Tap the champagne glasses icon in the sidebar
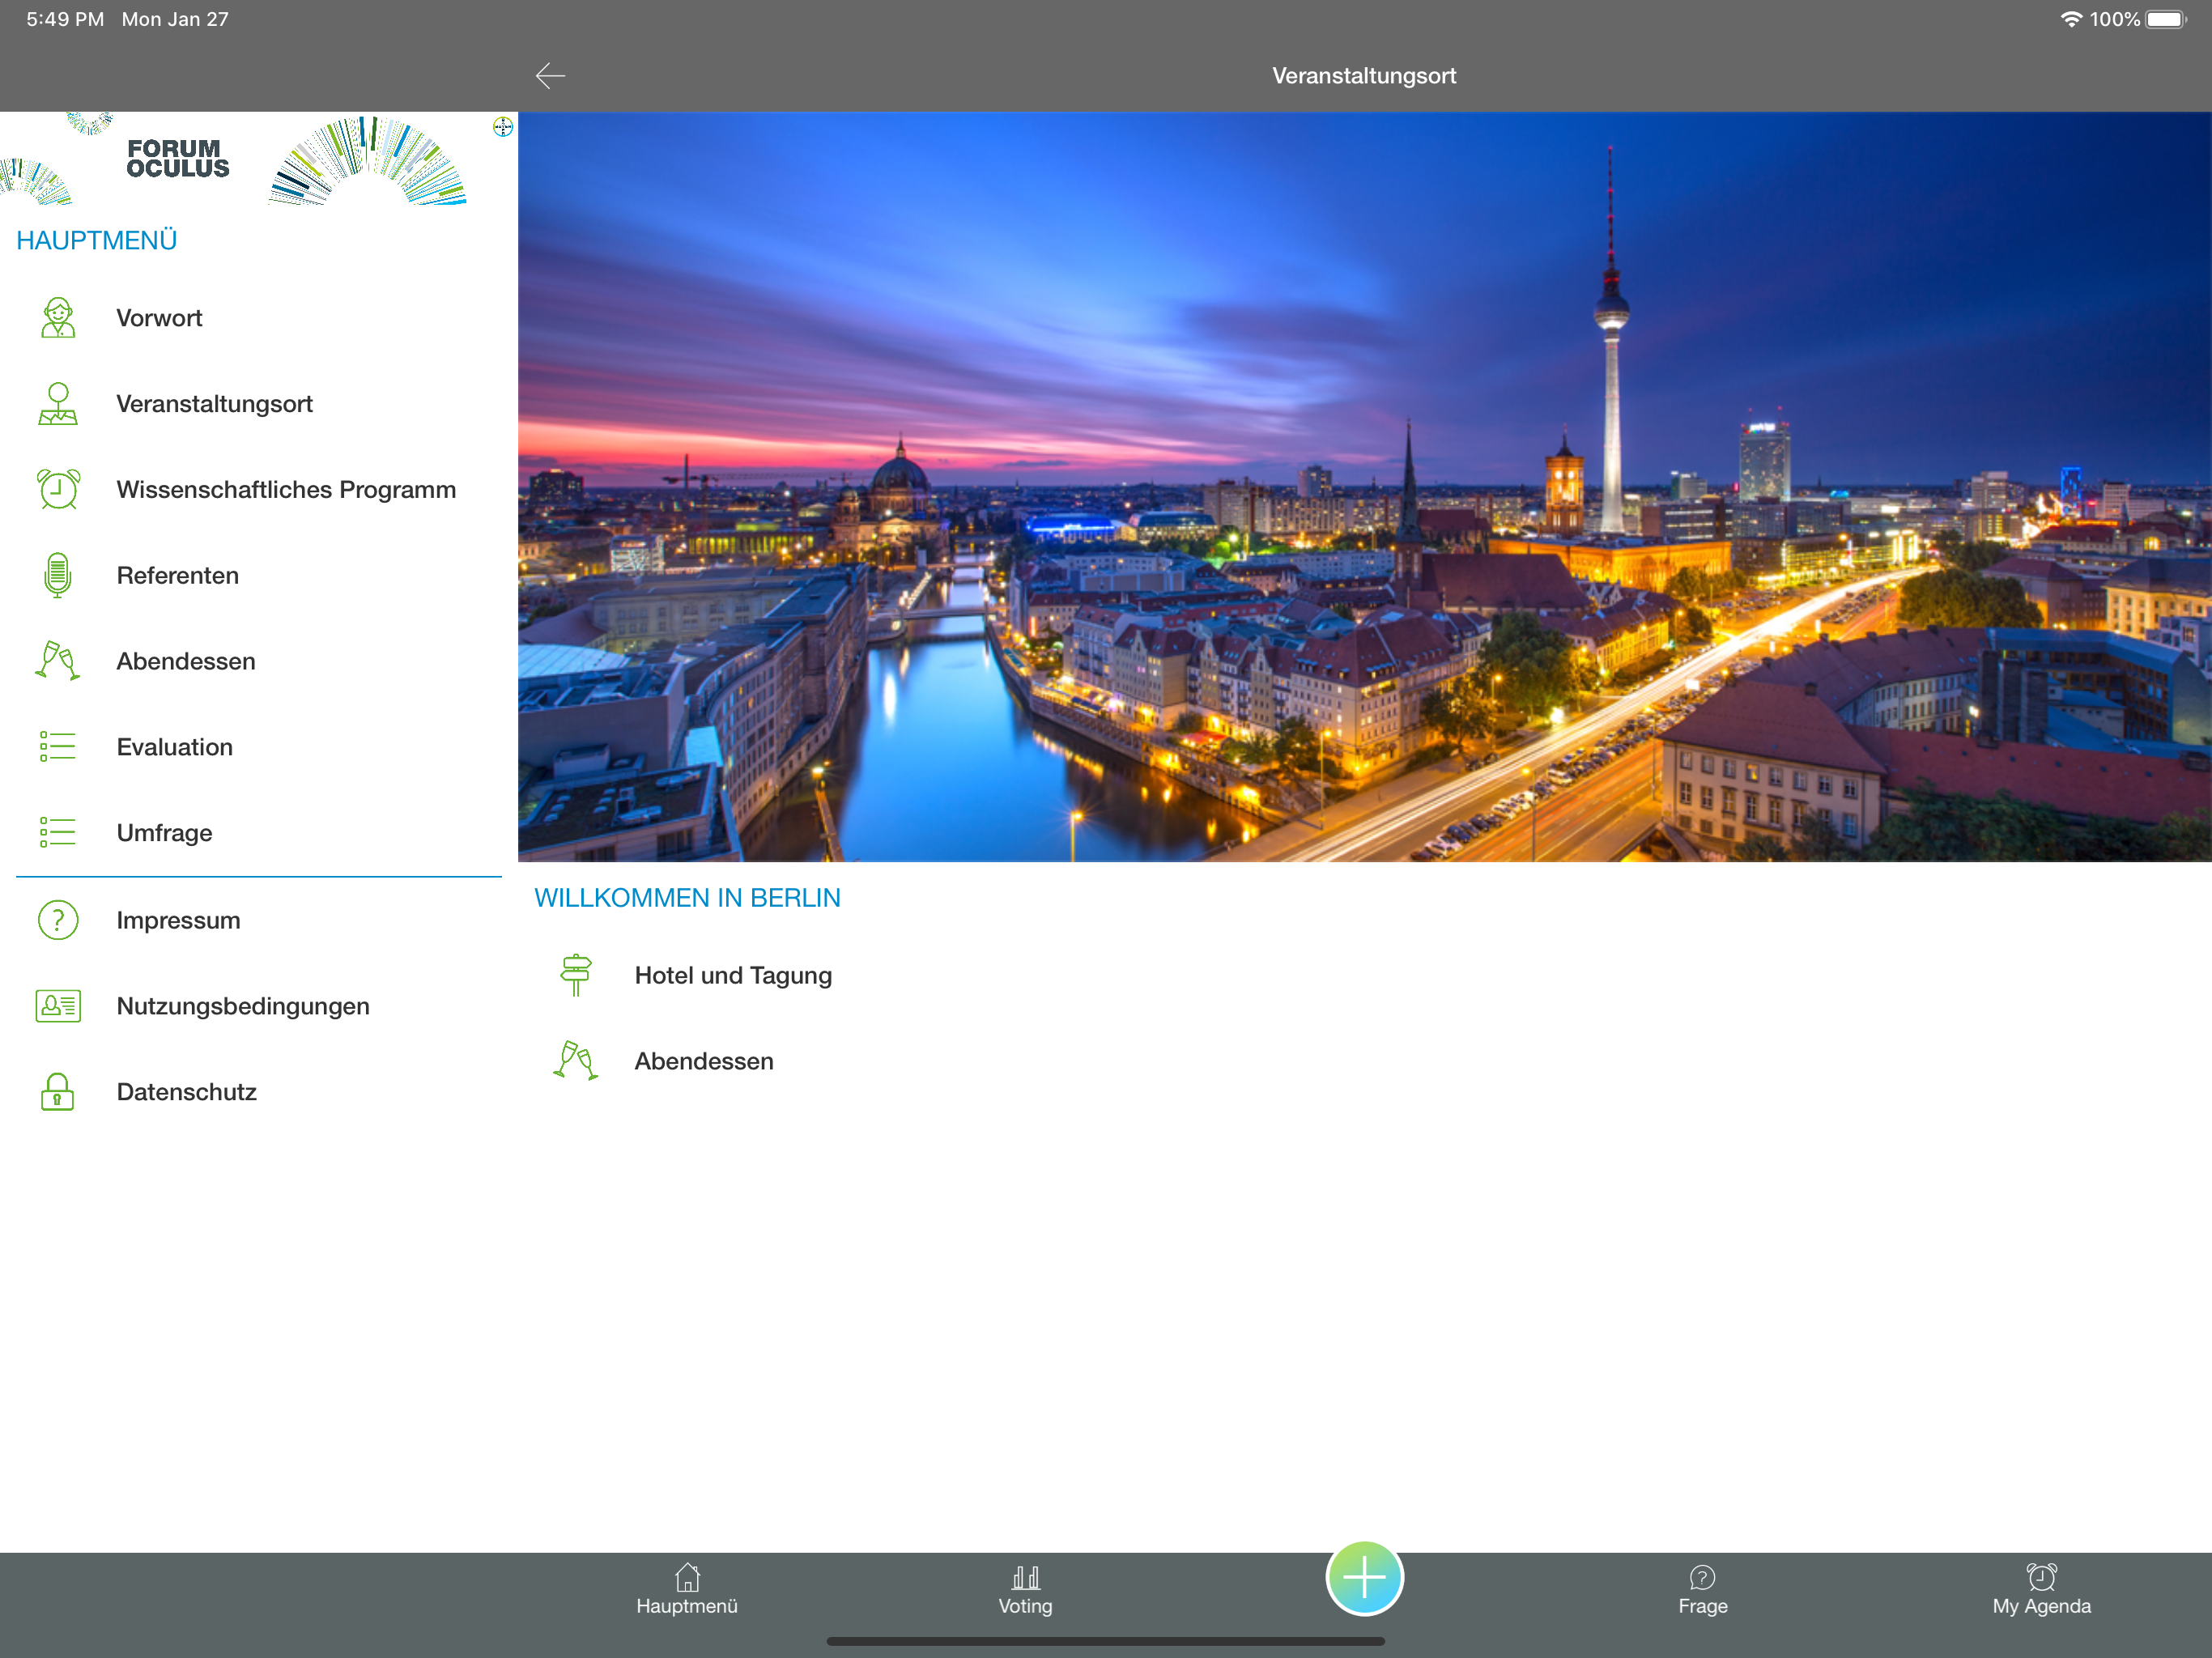The width and height of the screenshot is (2212, 1658). [58, 661]
